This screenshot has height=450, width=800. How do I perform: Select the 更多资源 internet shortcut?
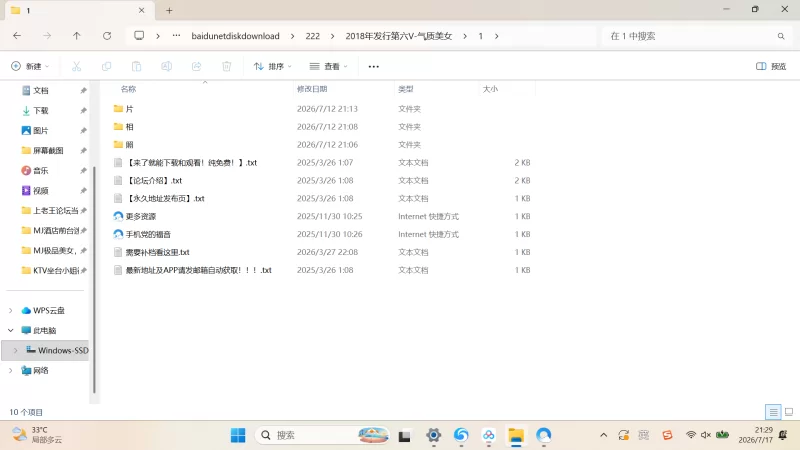pyautogui.click(x=140, y=216)
